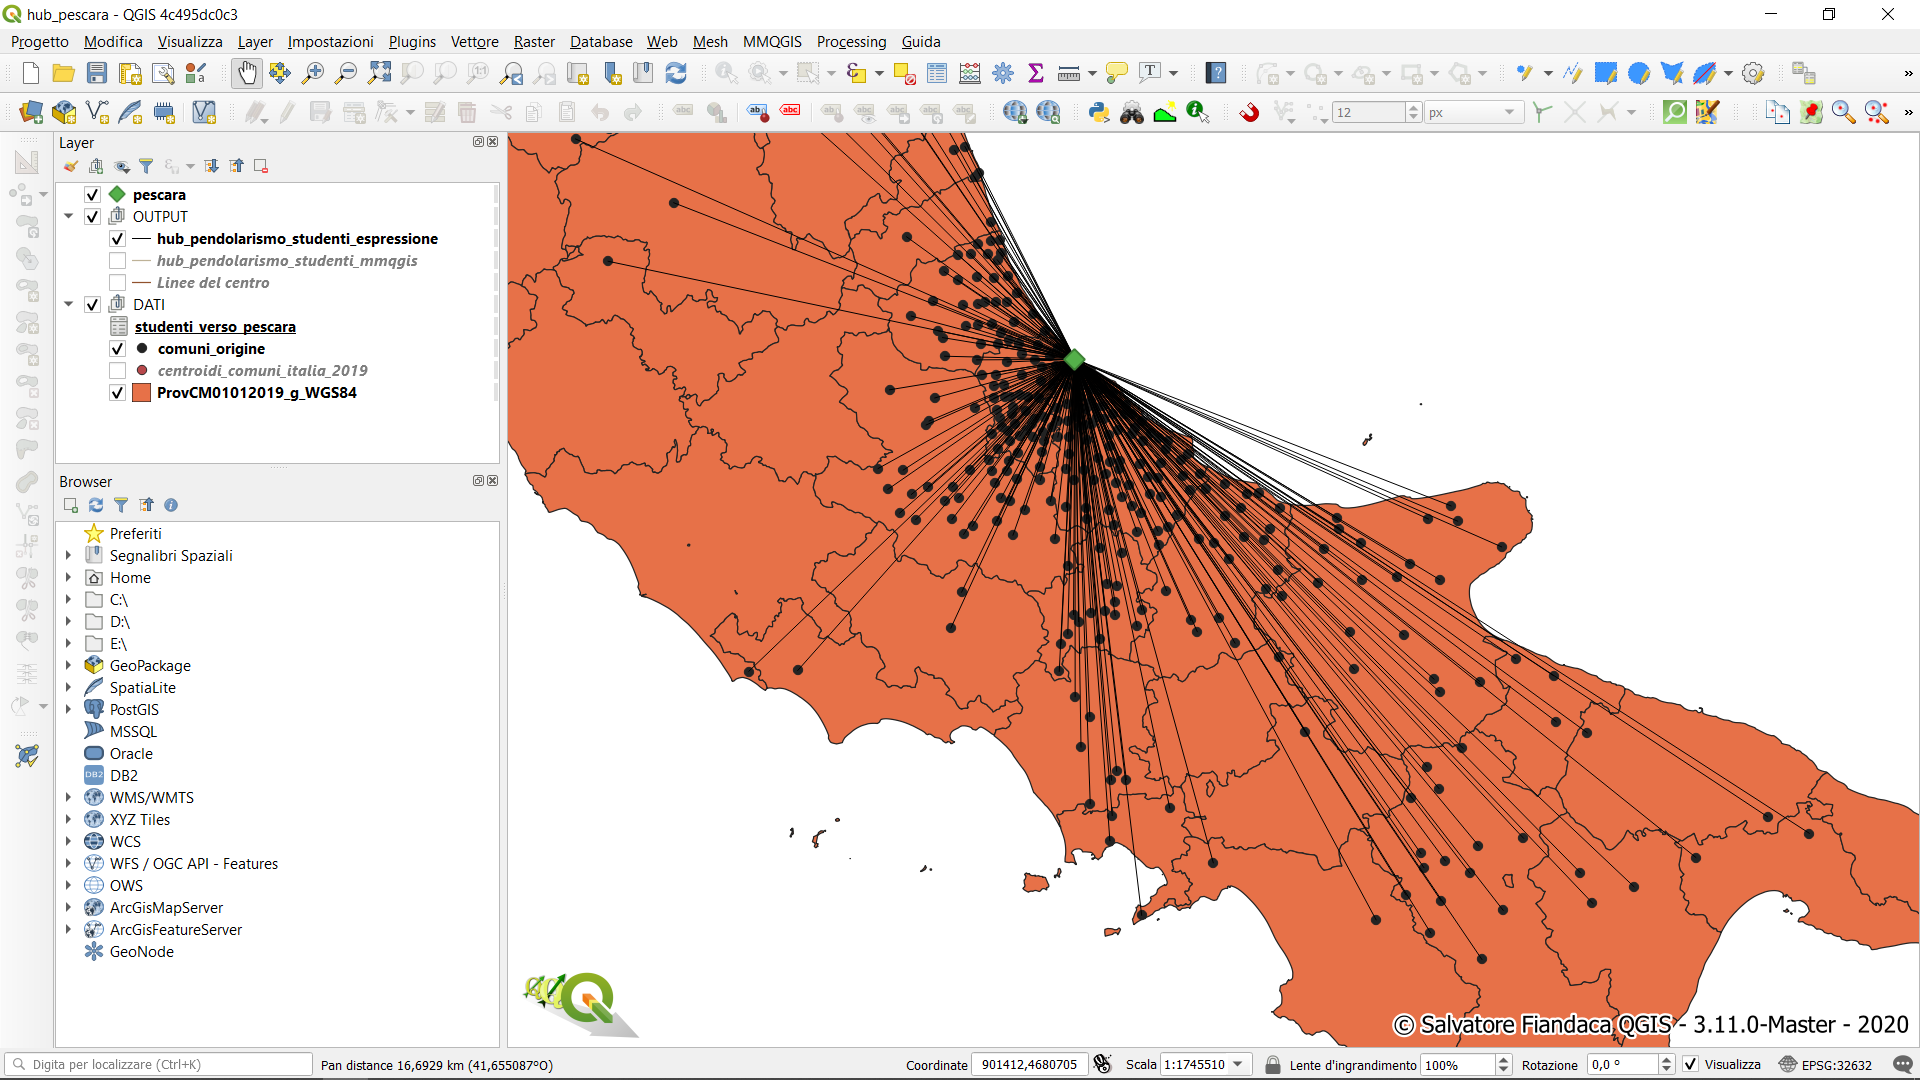Enable the Linee del centro layer
This screenshot has height=1080, width=1920.
tap(117, 283)
